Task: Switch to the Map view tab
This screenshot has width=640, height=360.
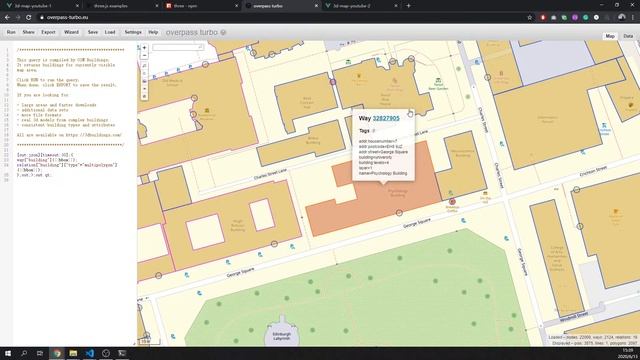Action: coord(610,36)
